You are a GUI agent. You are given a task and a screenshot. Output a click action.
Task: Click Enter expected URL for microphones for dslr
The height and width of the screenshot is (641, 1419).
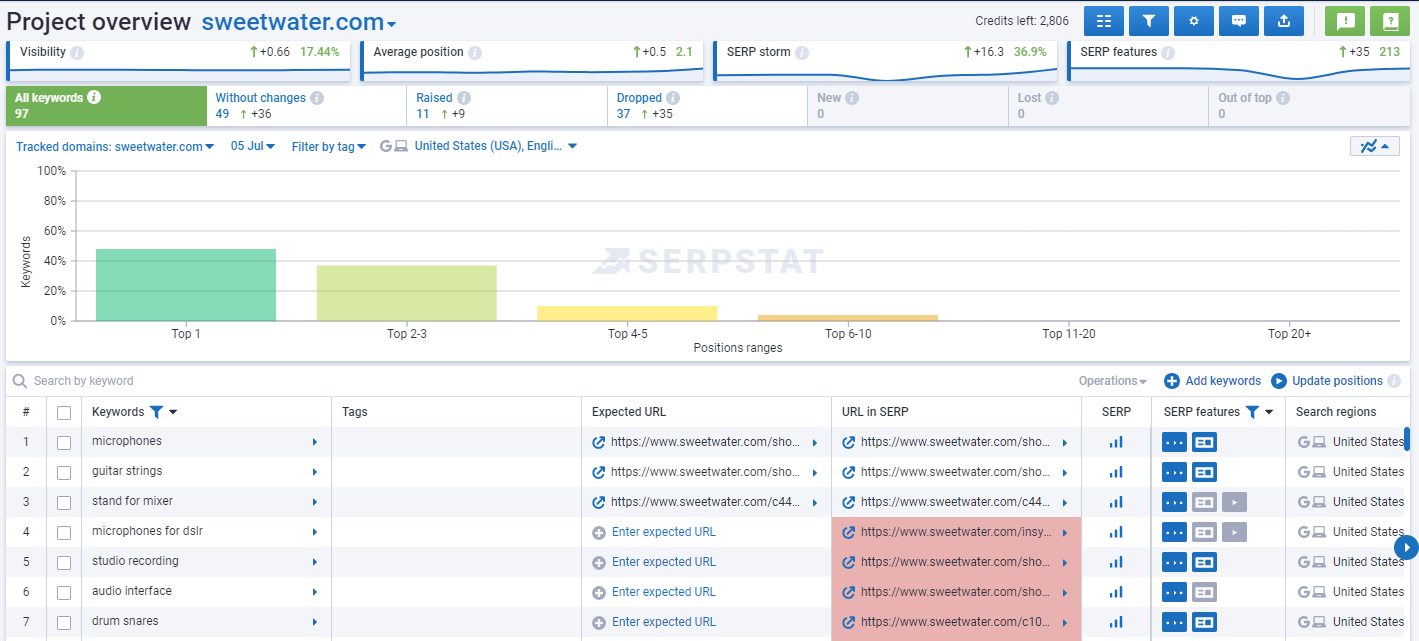(664, 532)
